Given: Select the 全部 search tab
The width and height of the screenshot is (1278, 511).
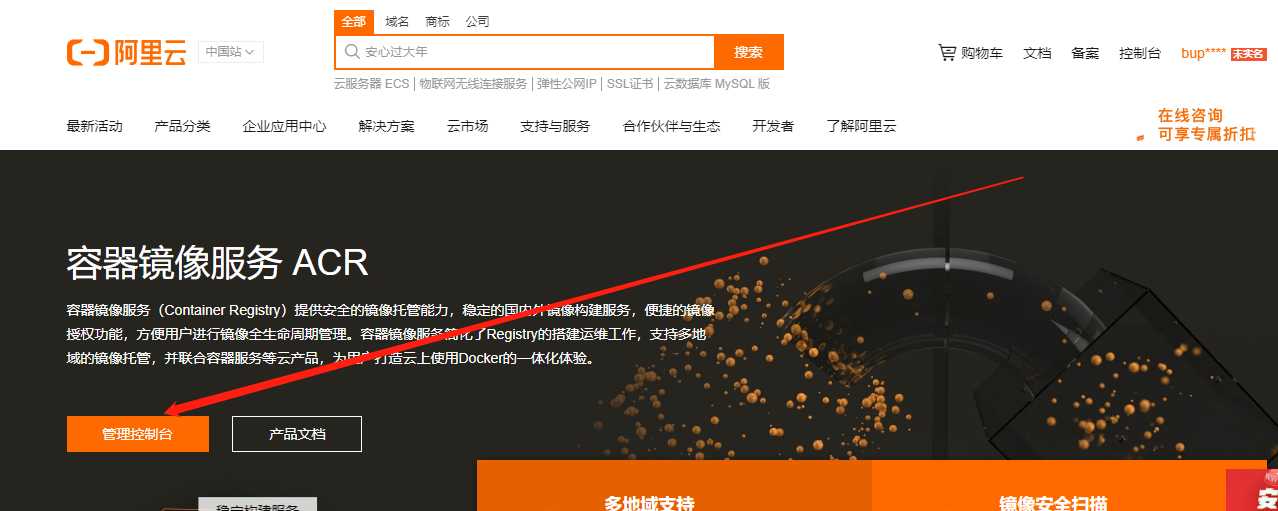Looking at the screenshot, I should pyautogui.click(x=354, y=22).
